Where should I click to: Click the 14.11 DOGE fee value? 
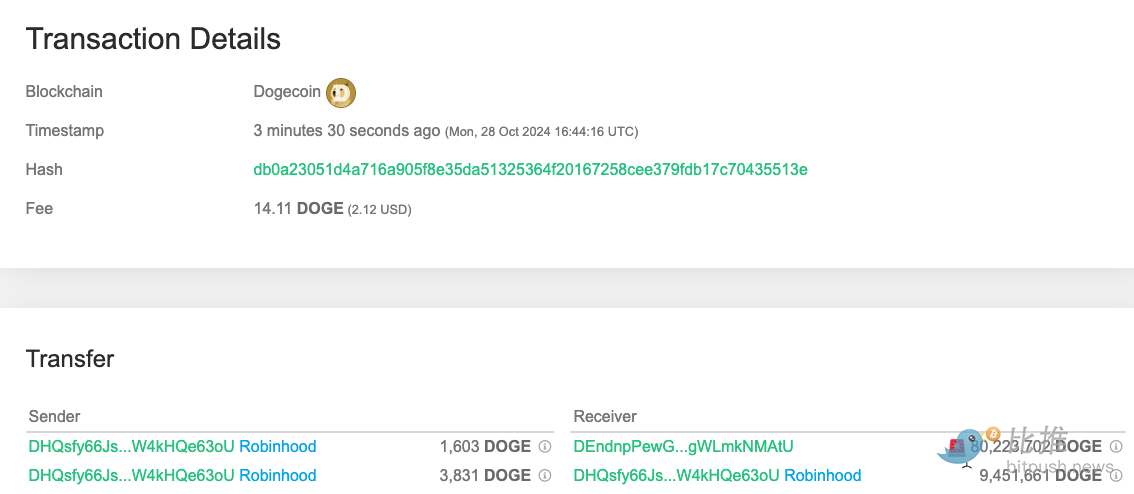coord(298,209)
